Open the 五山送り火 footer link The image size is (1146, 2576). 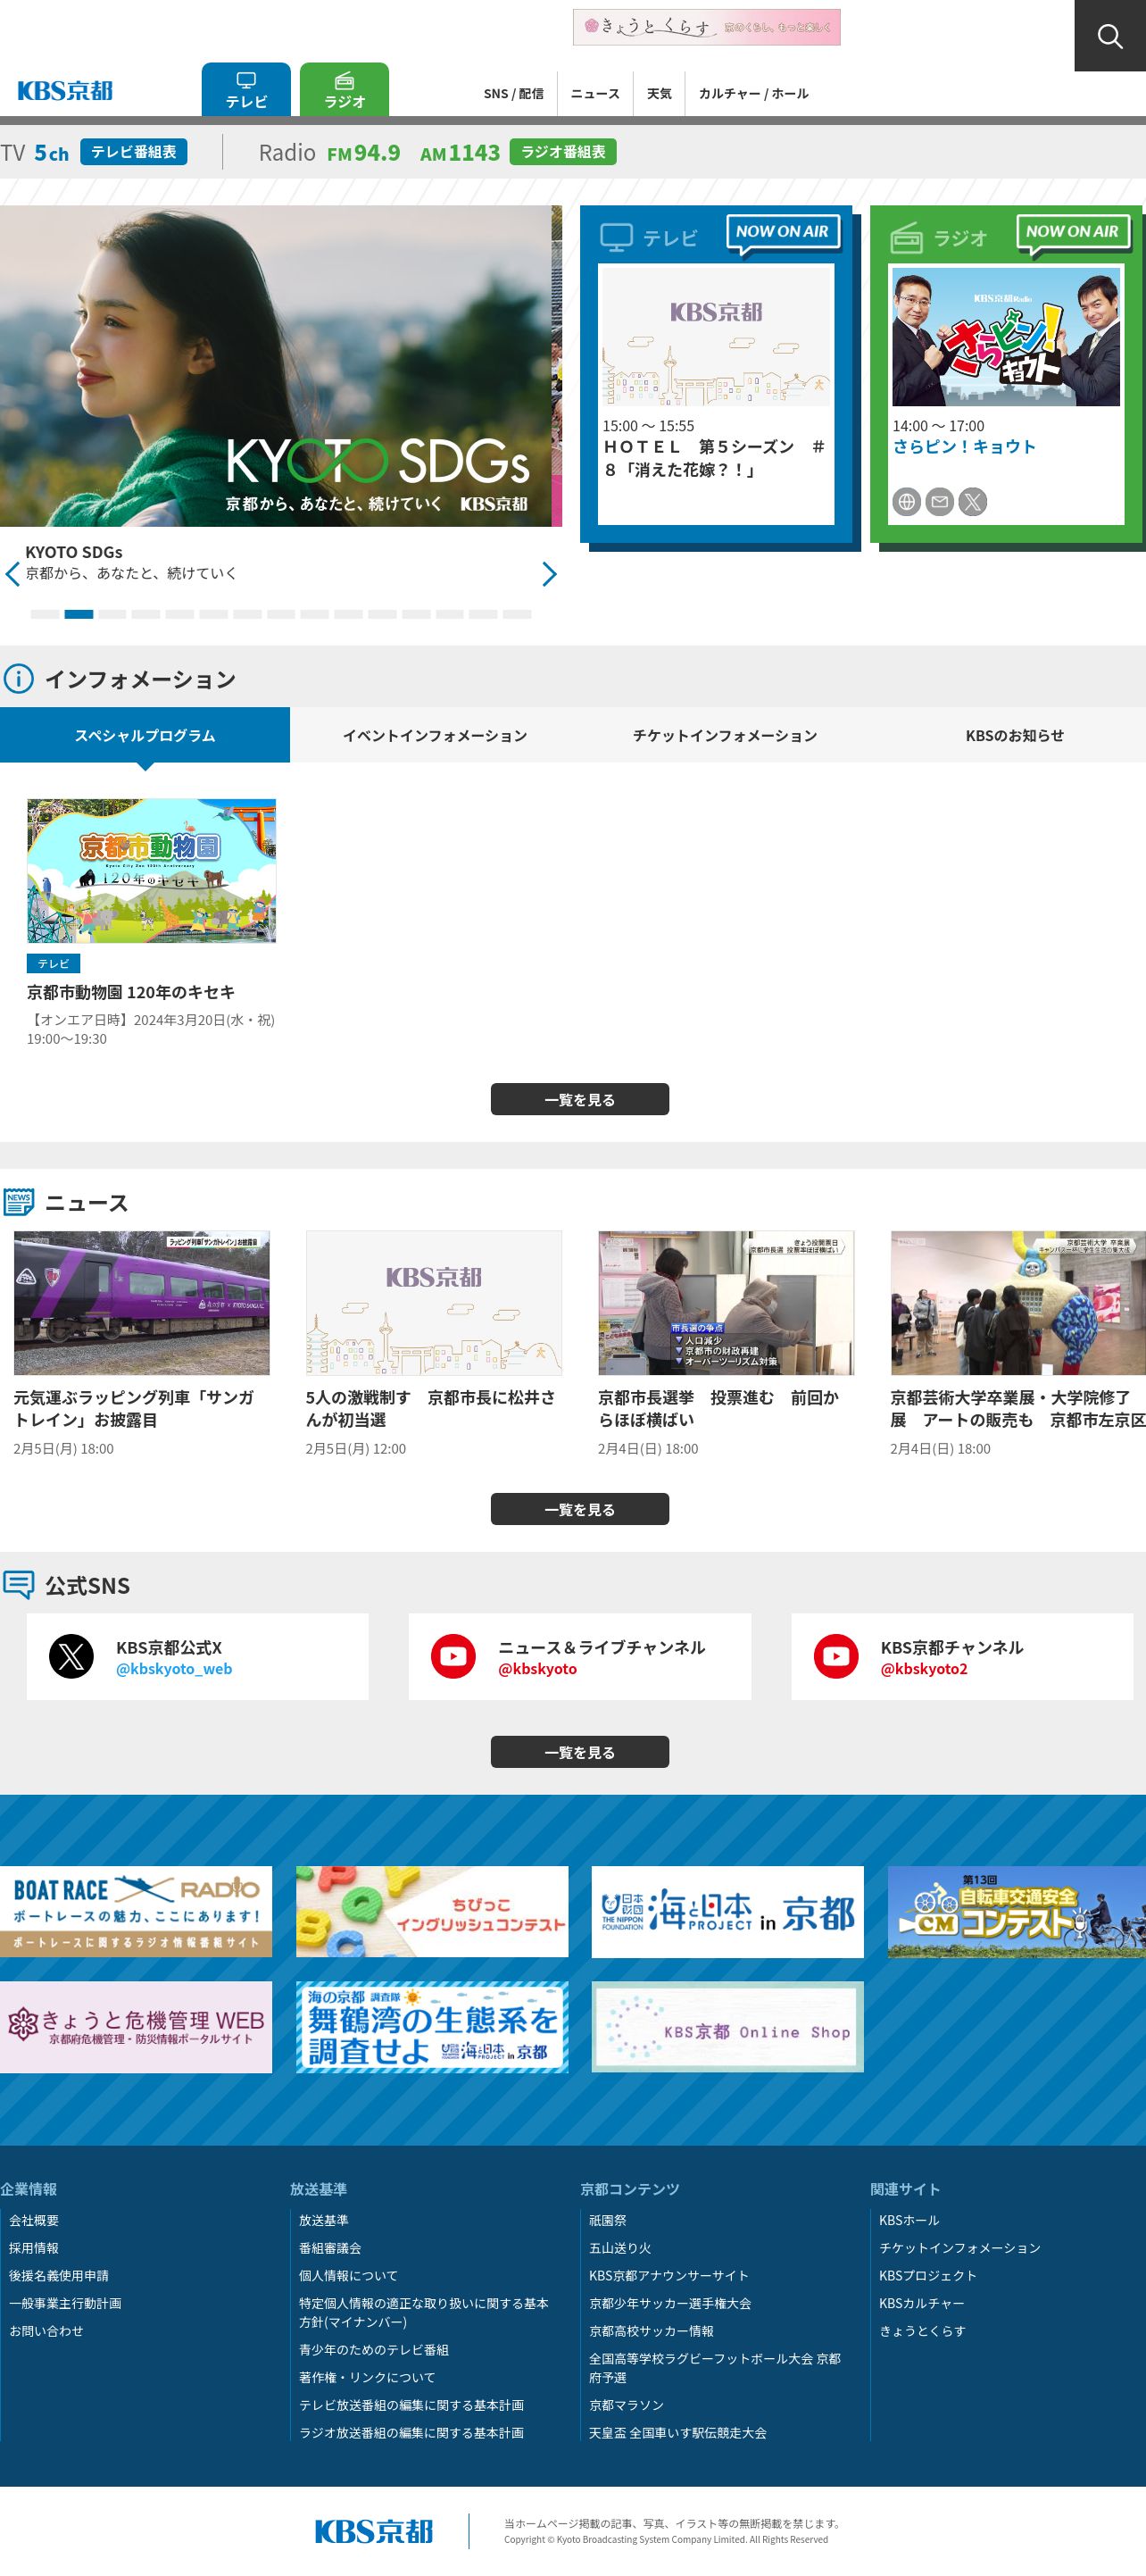[620, 2248]
